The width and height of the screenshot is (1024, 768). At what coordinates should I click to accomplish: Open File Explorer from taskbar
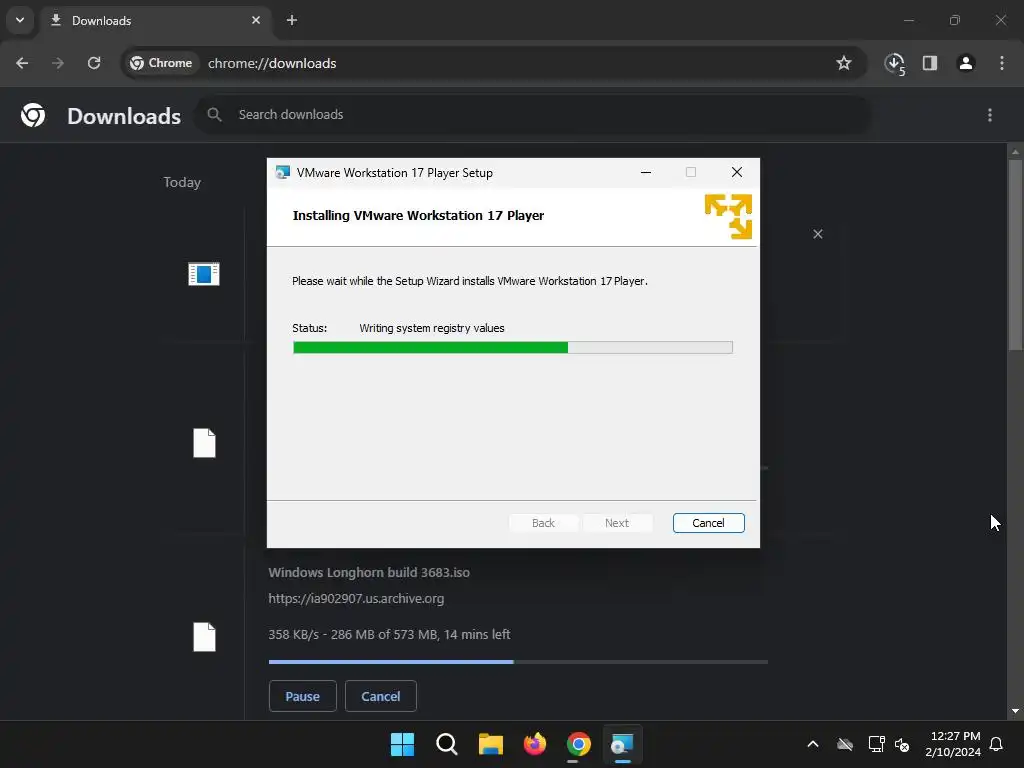coord(490,744)
